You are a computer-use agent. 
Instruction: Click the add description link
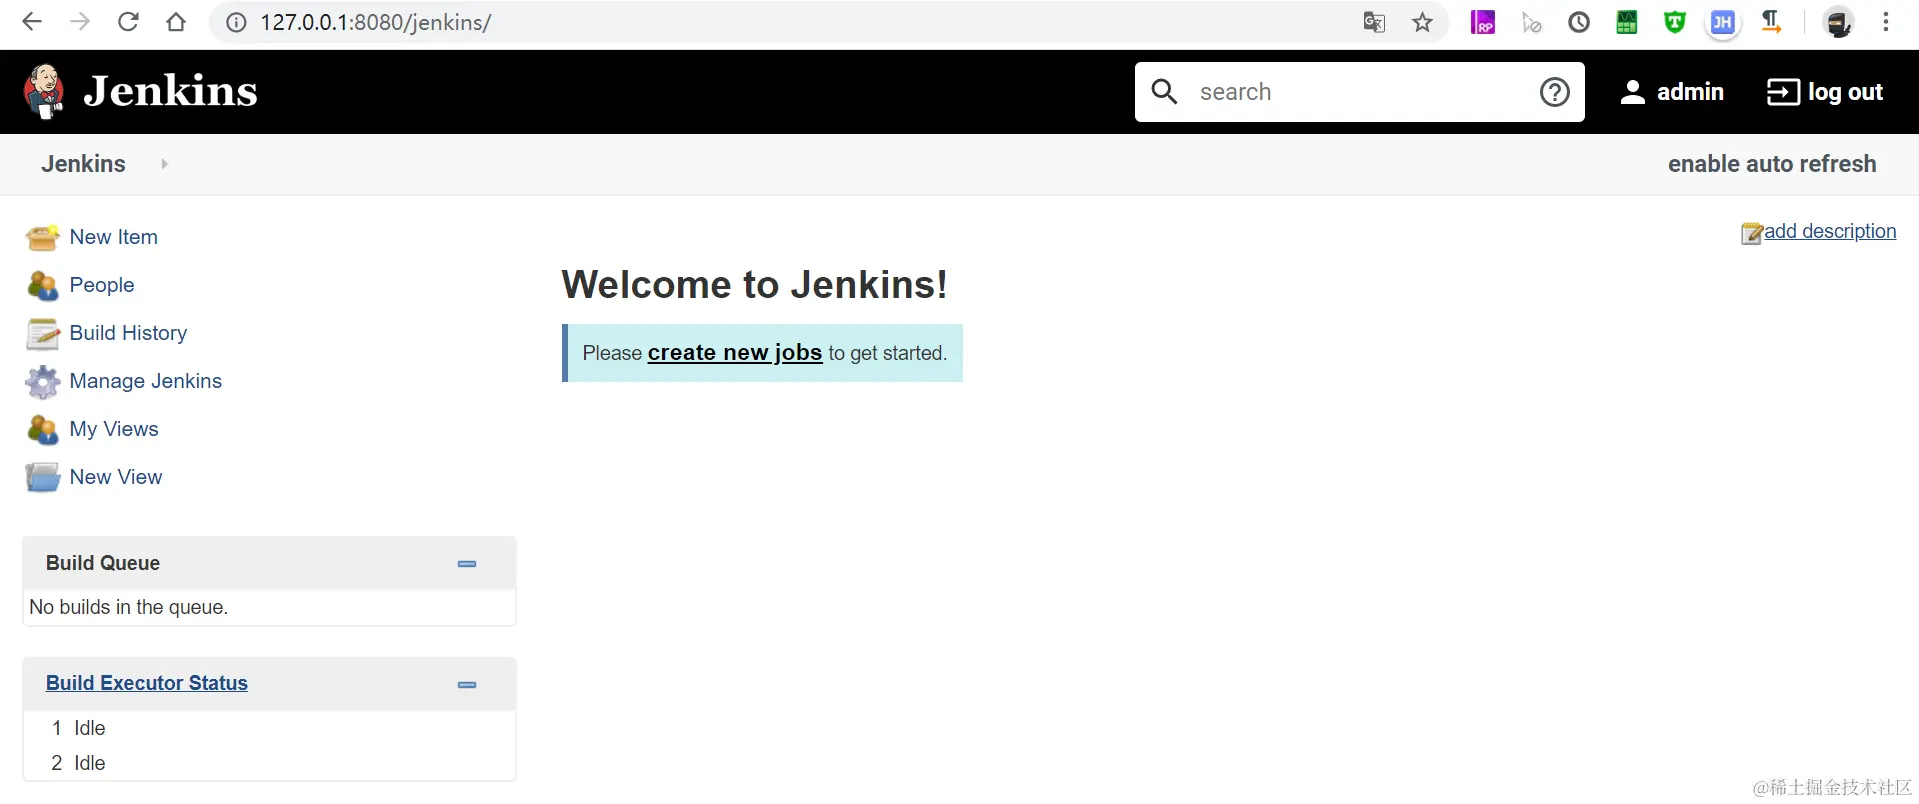(x=1830, y=231)
